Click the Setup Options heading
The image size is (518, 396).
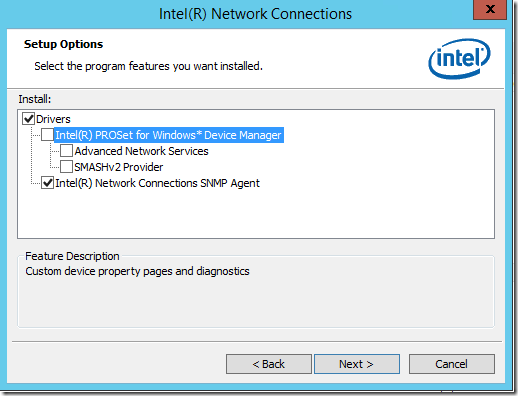click(x=63, y=44)
